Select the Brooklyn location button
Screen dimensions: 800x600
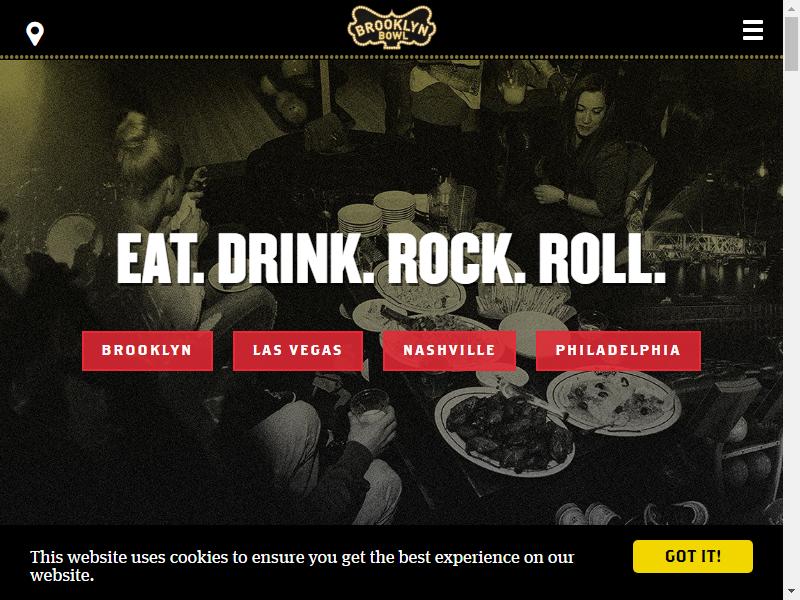click(147, 351)
